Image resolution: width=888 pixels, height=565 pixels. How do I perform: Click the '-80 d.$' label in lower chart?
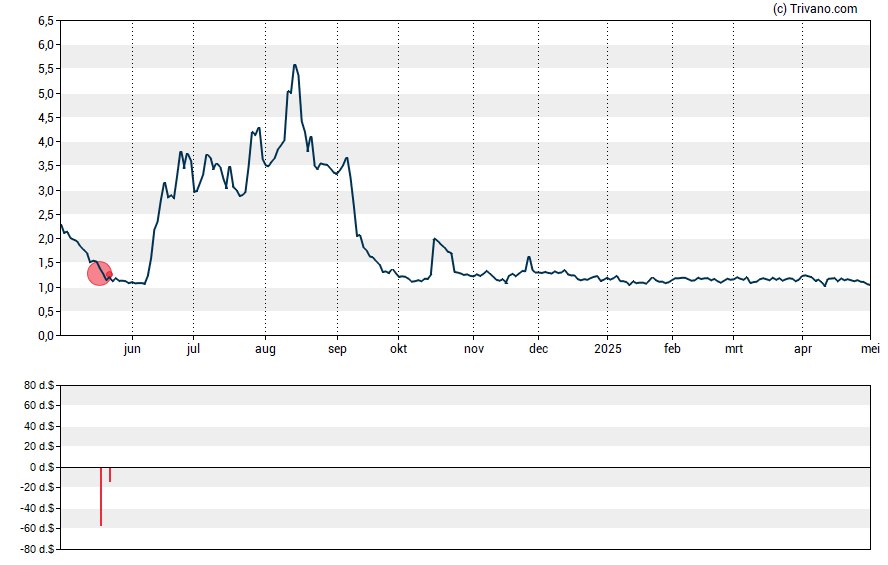(x=37, y=549)
